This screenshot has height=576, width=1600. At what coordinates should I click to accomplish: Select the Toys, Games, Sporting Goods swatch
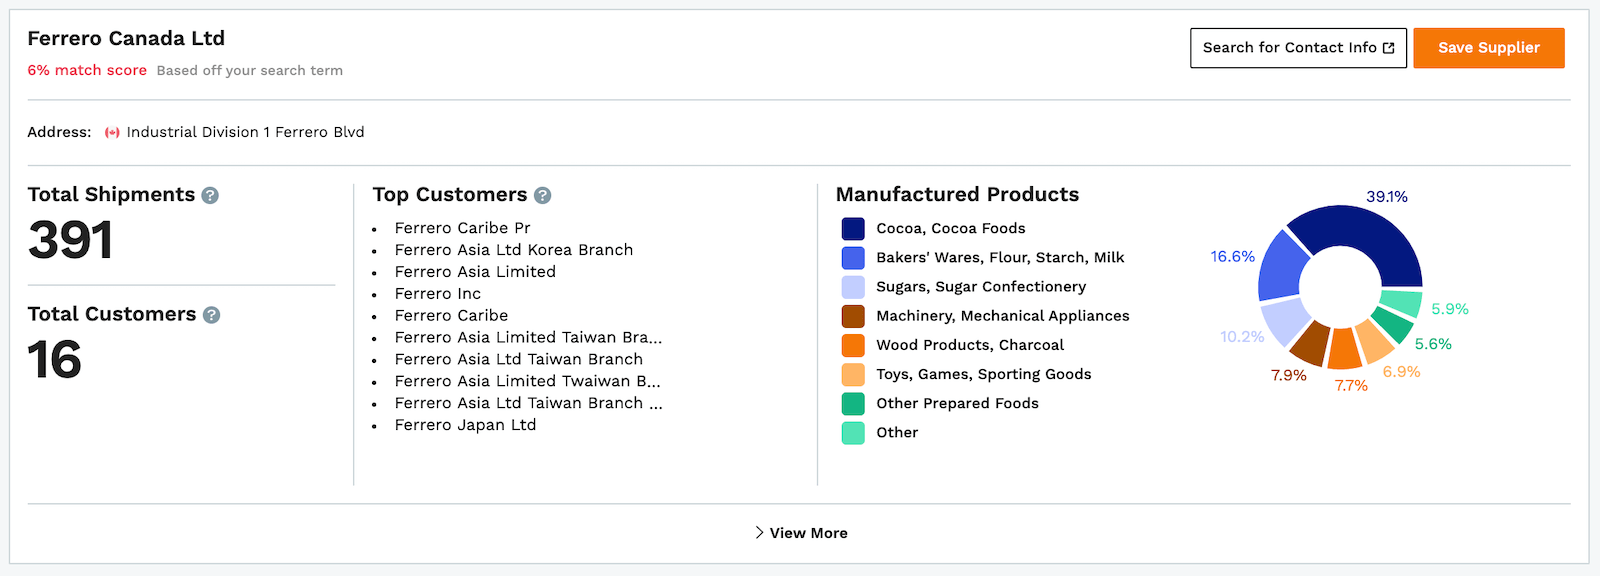tap(853, 374)
